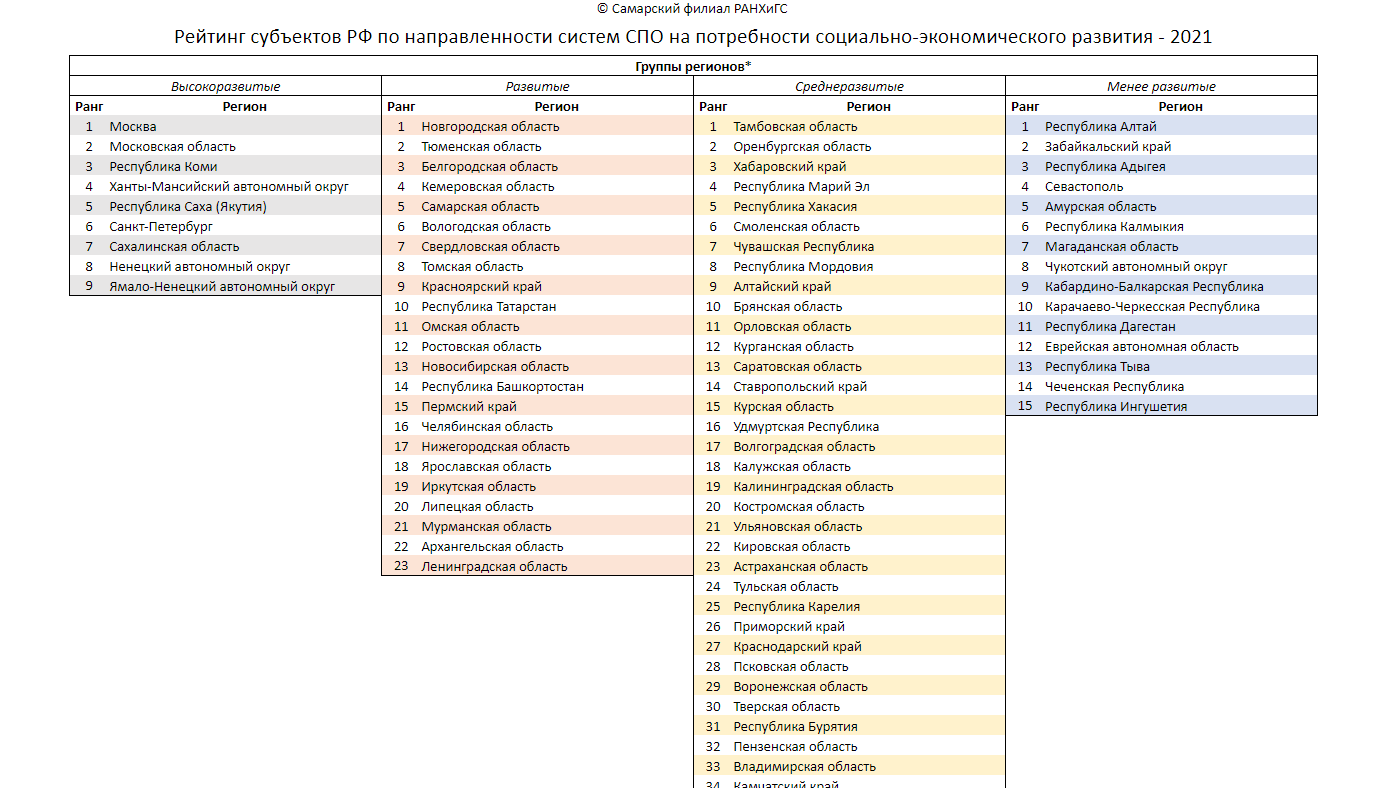Click the rating title ending with '2021'
The width and height of the screenshot is (1399, 788).
[693, 37]
